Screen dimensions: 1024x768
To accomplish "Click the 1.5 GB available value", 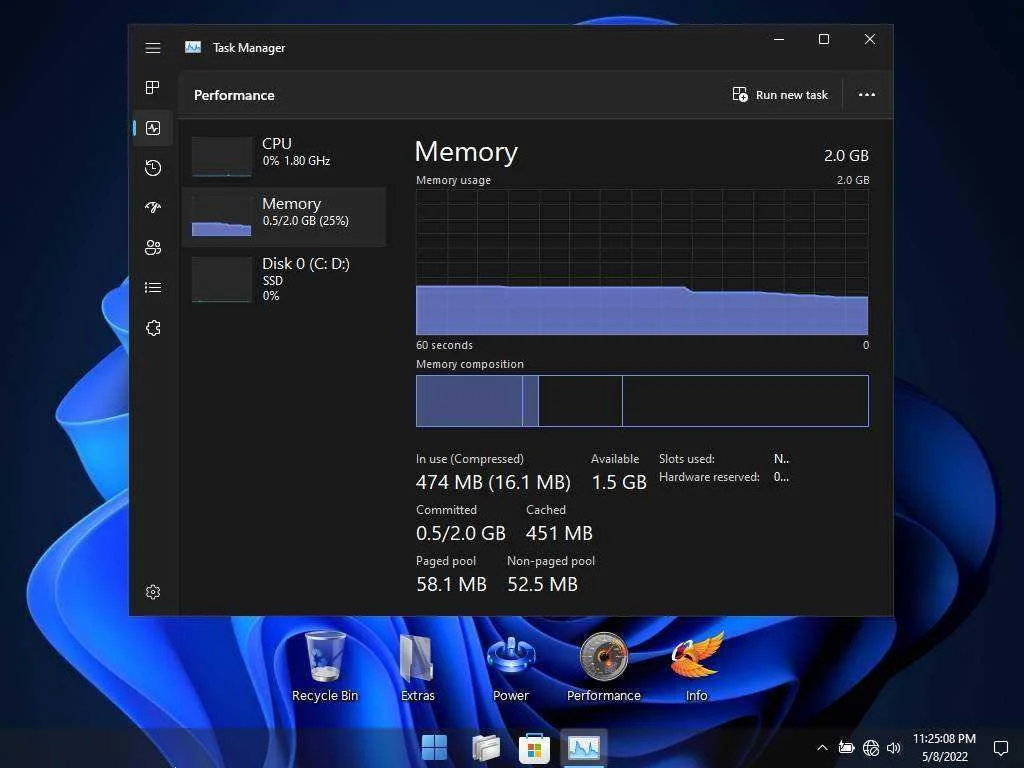I will tap(618, 483).
